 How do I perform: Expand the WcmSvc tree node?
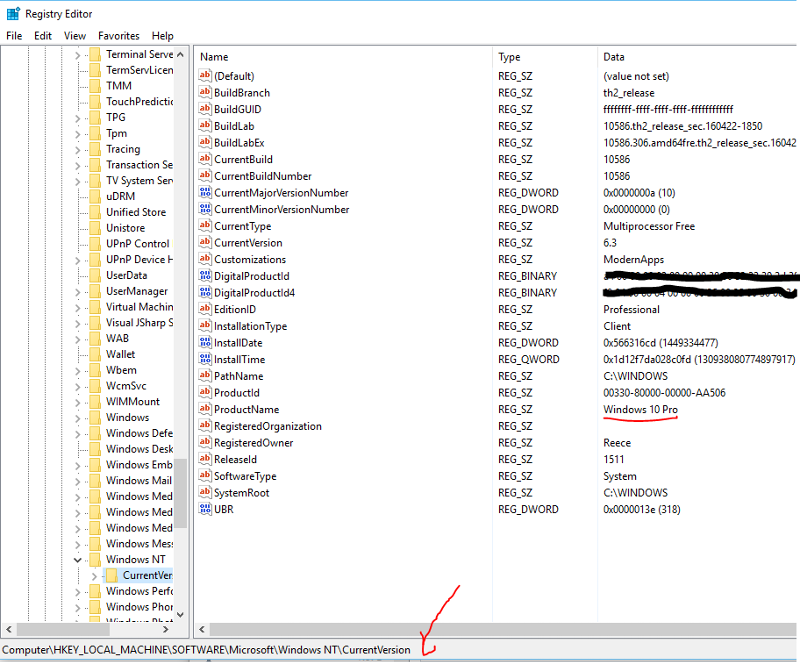[78, 387]
